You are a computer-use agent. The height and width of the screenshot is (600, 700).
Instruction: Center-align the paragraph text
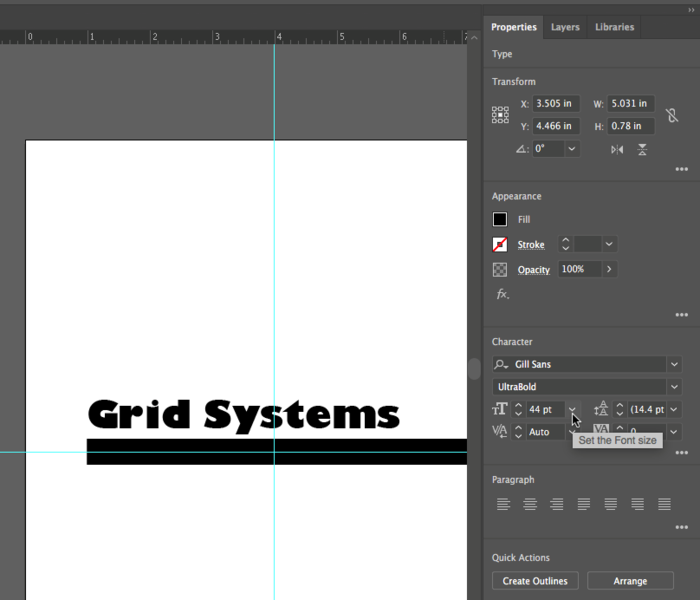pyautogui.click(x=530, y=504)
